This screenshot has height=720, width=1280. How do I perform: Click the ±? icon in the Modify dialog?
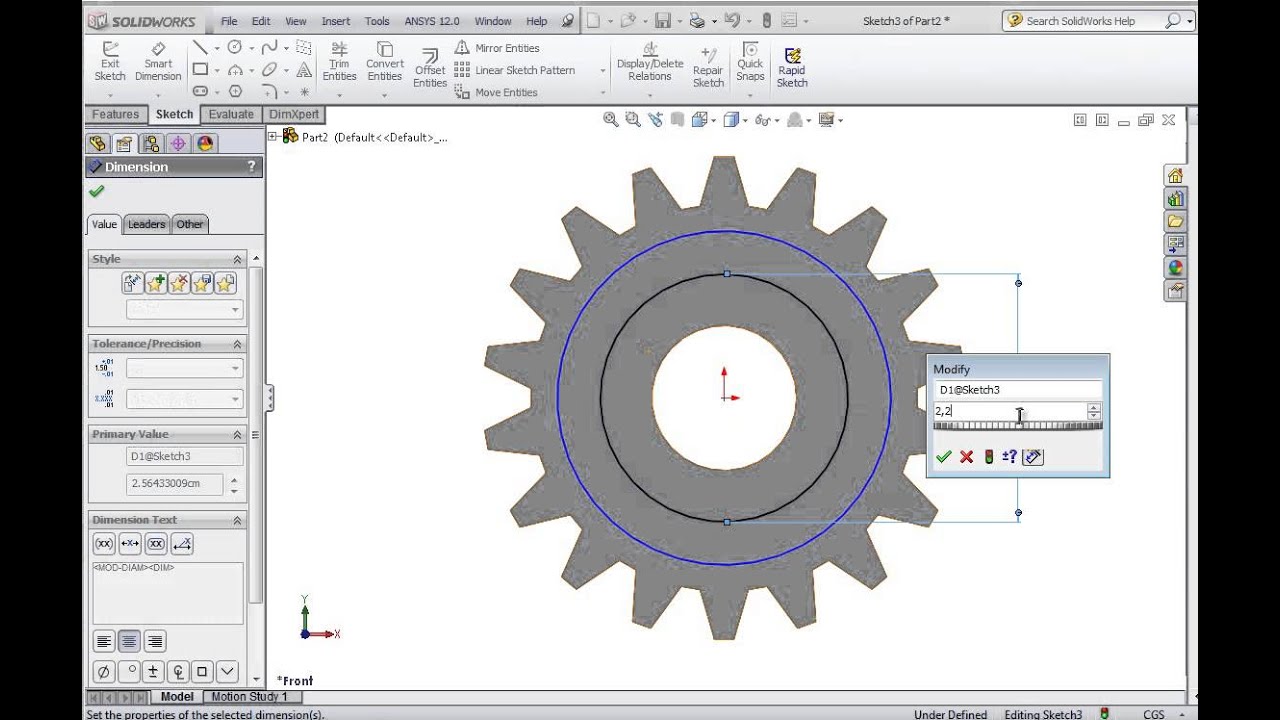click(1010, 457)
